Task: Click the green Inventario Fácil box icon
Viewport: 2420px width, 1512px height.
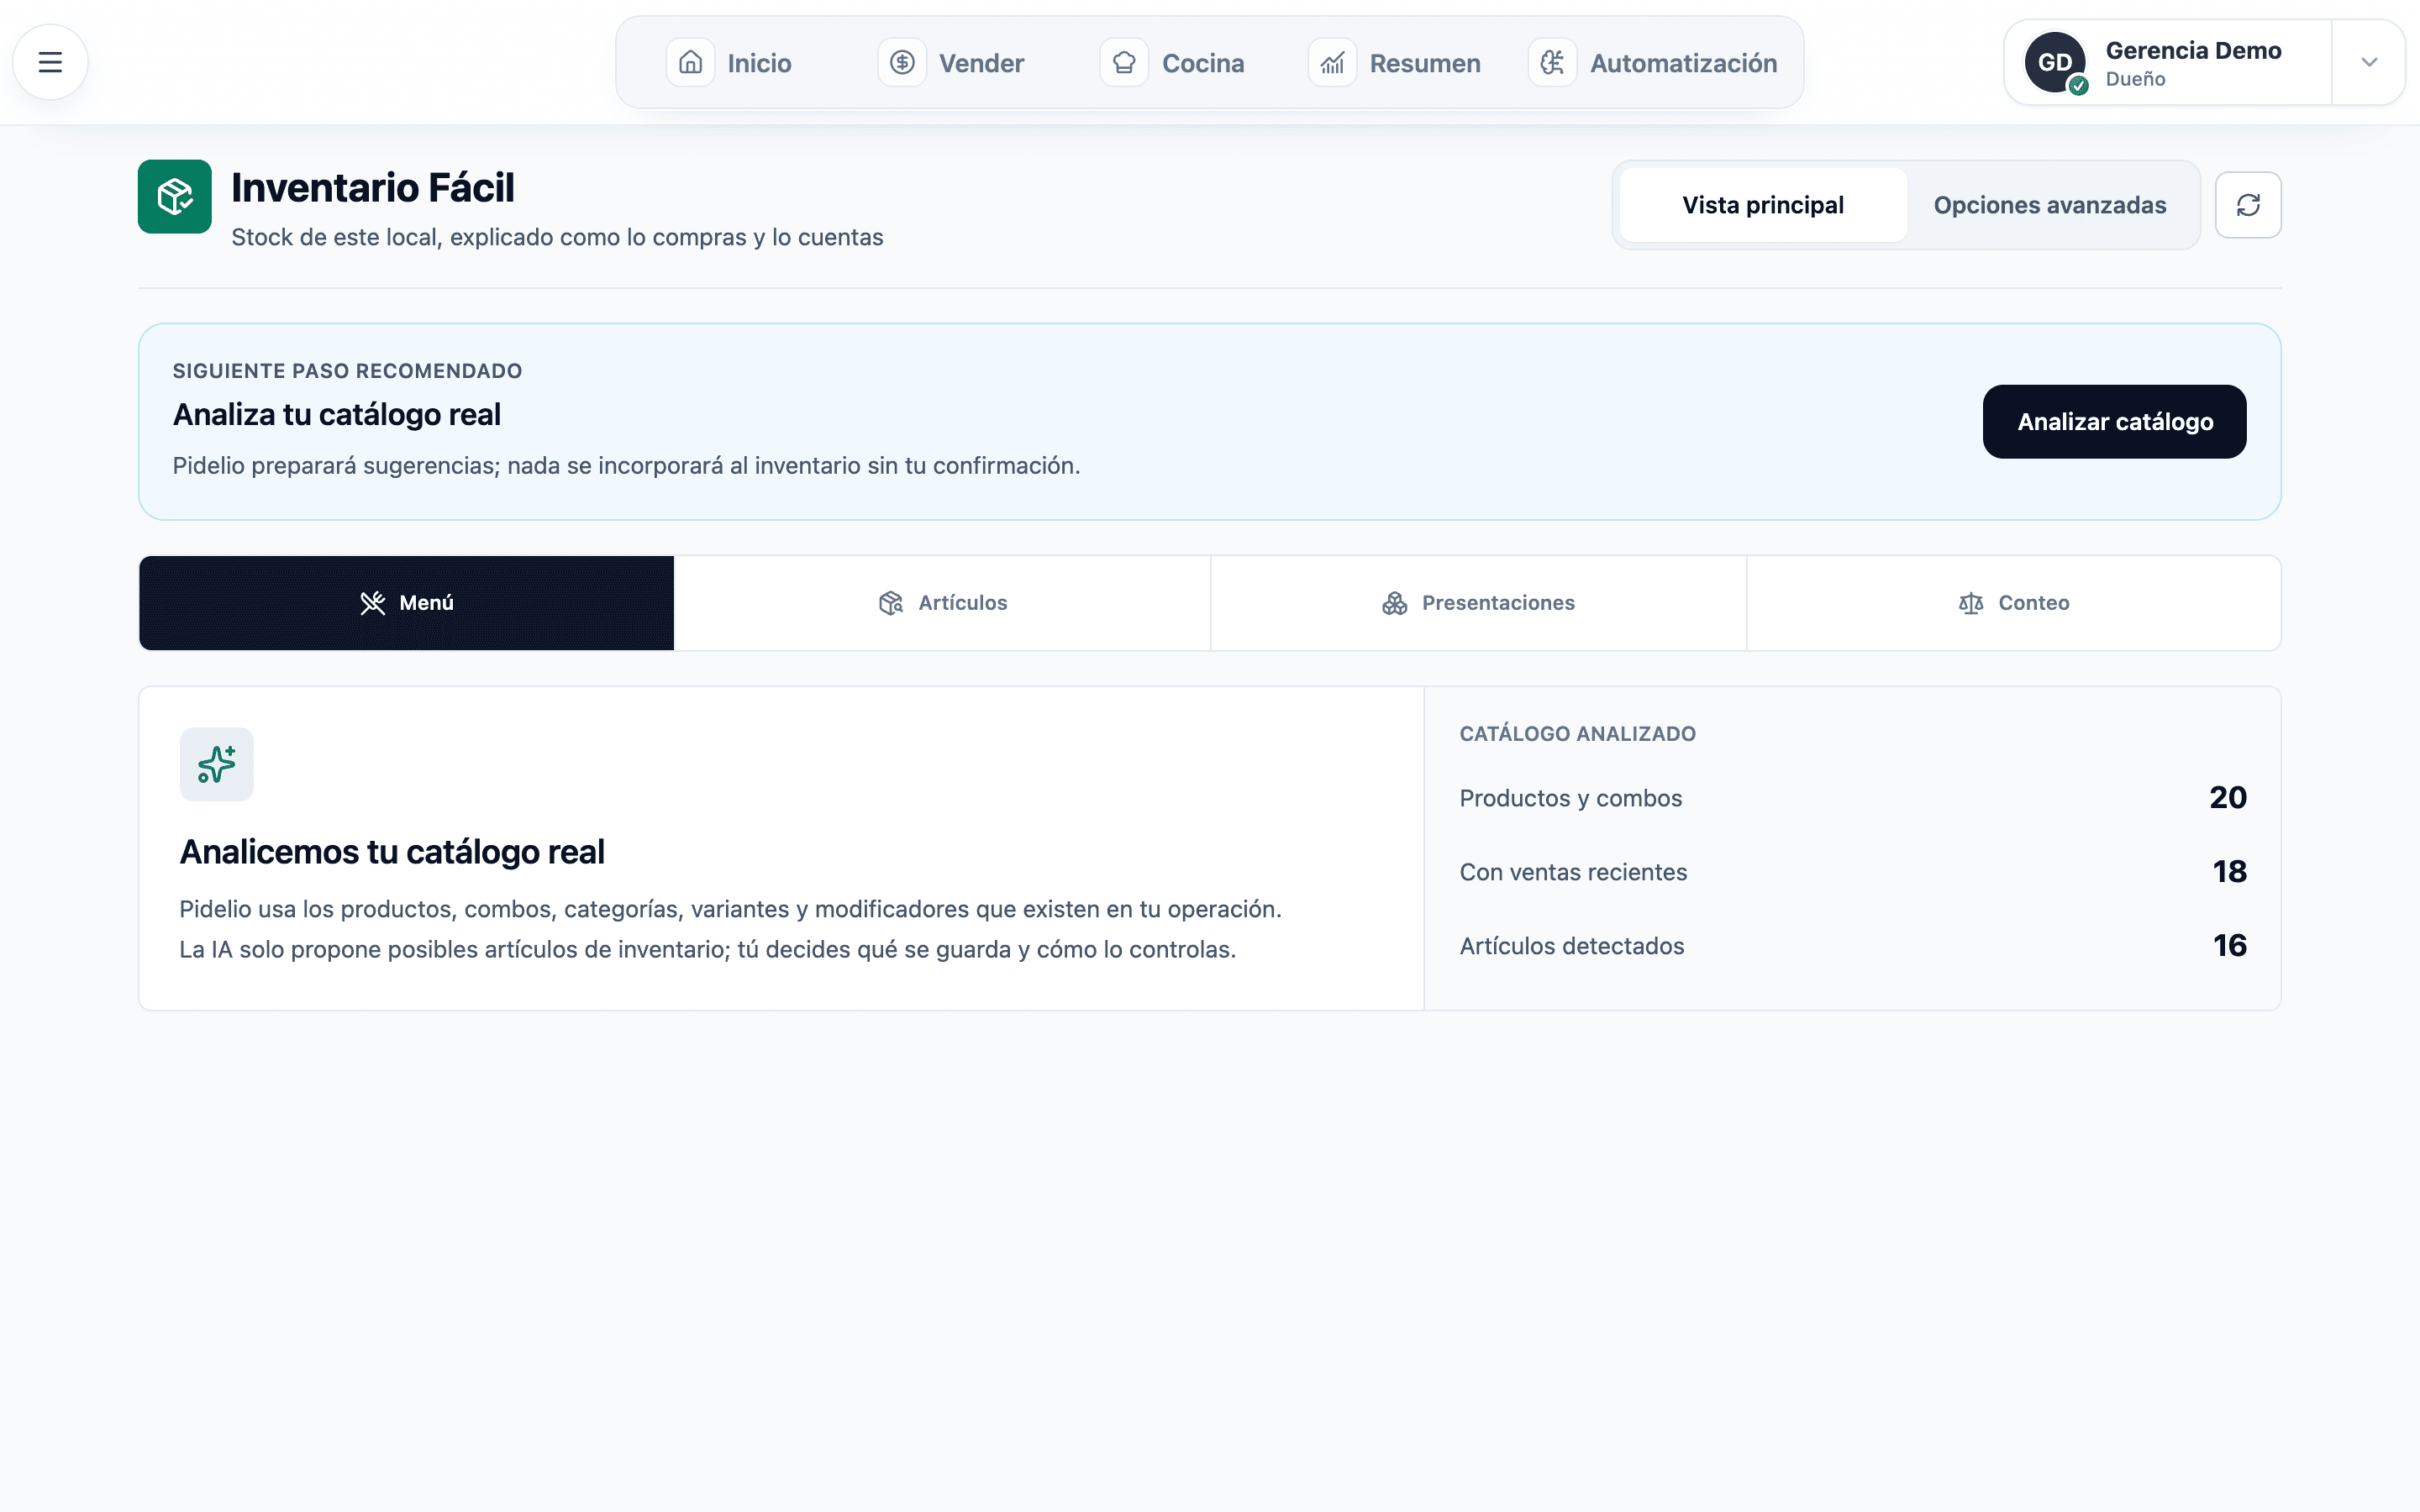Action: pos(175,196)
